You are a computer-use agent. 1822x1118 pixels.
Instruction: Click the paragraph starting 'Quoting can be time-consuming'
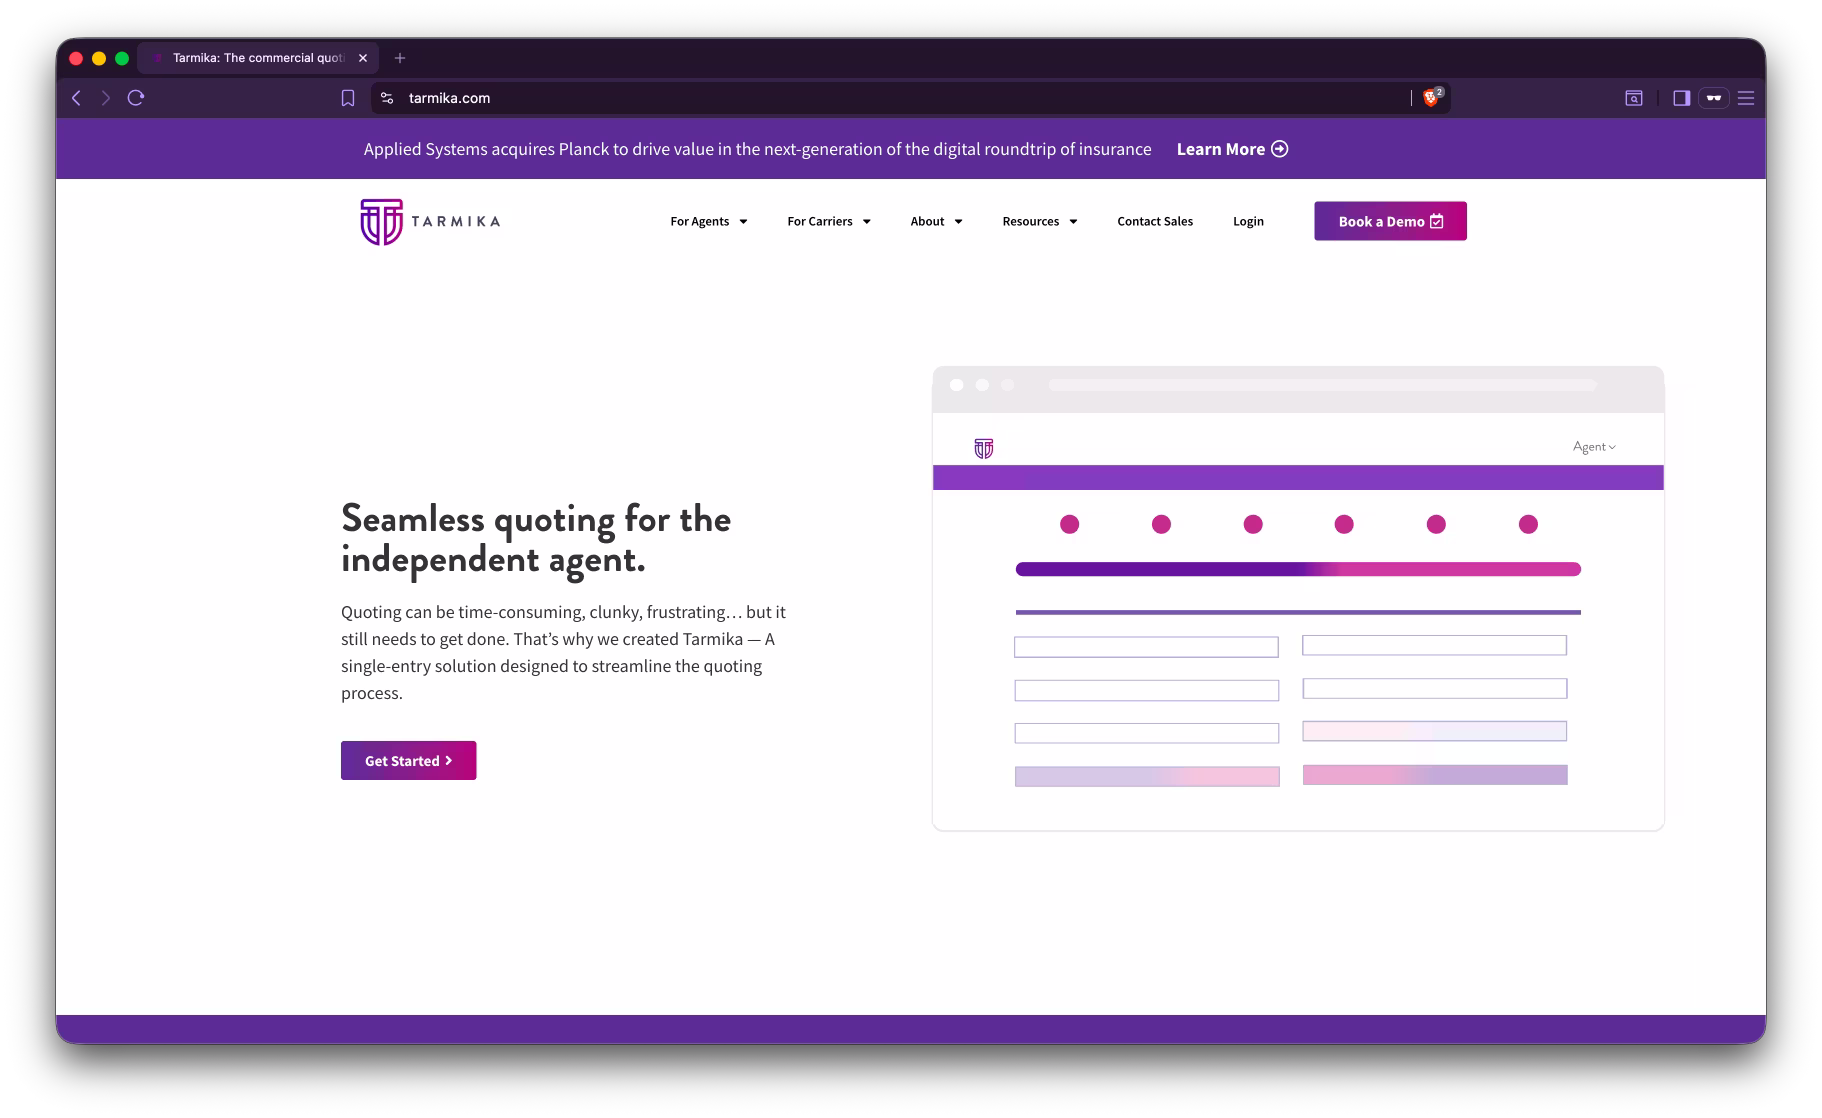563,652
